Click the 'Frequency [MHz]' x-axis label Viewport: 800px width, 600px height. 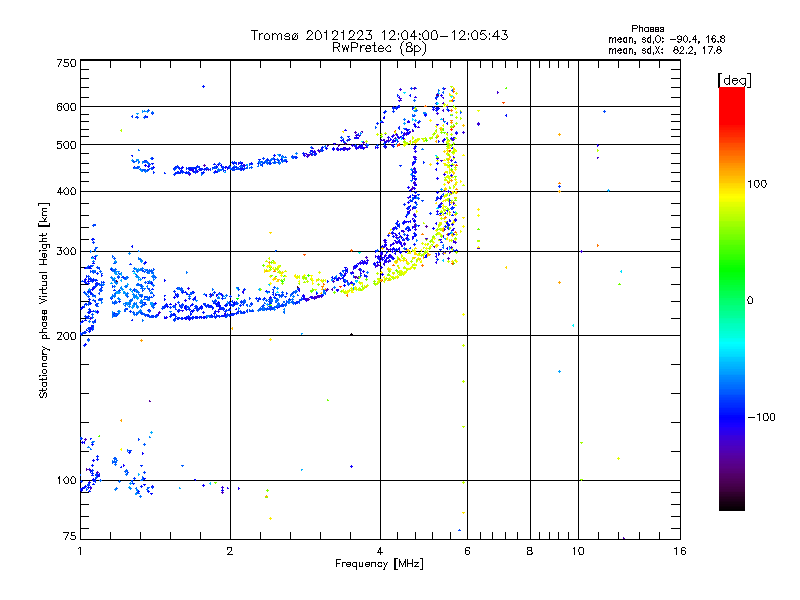pyautogui.click(x=379, y=564)
